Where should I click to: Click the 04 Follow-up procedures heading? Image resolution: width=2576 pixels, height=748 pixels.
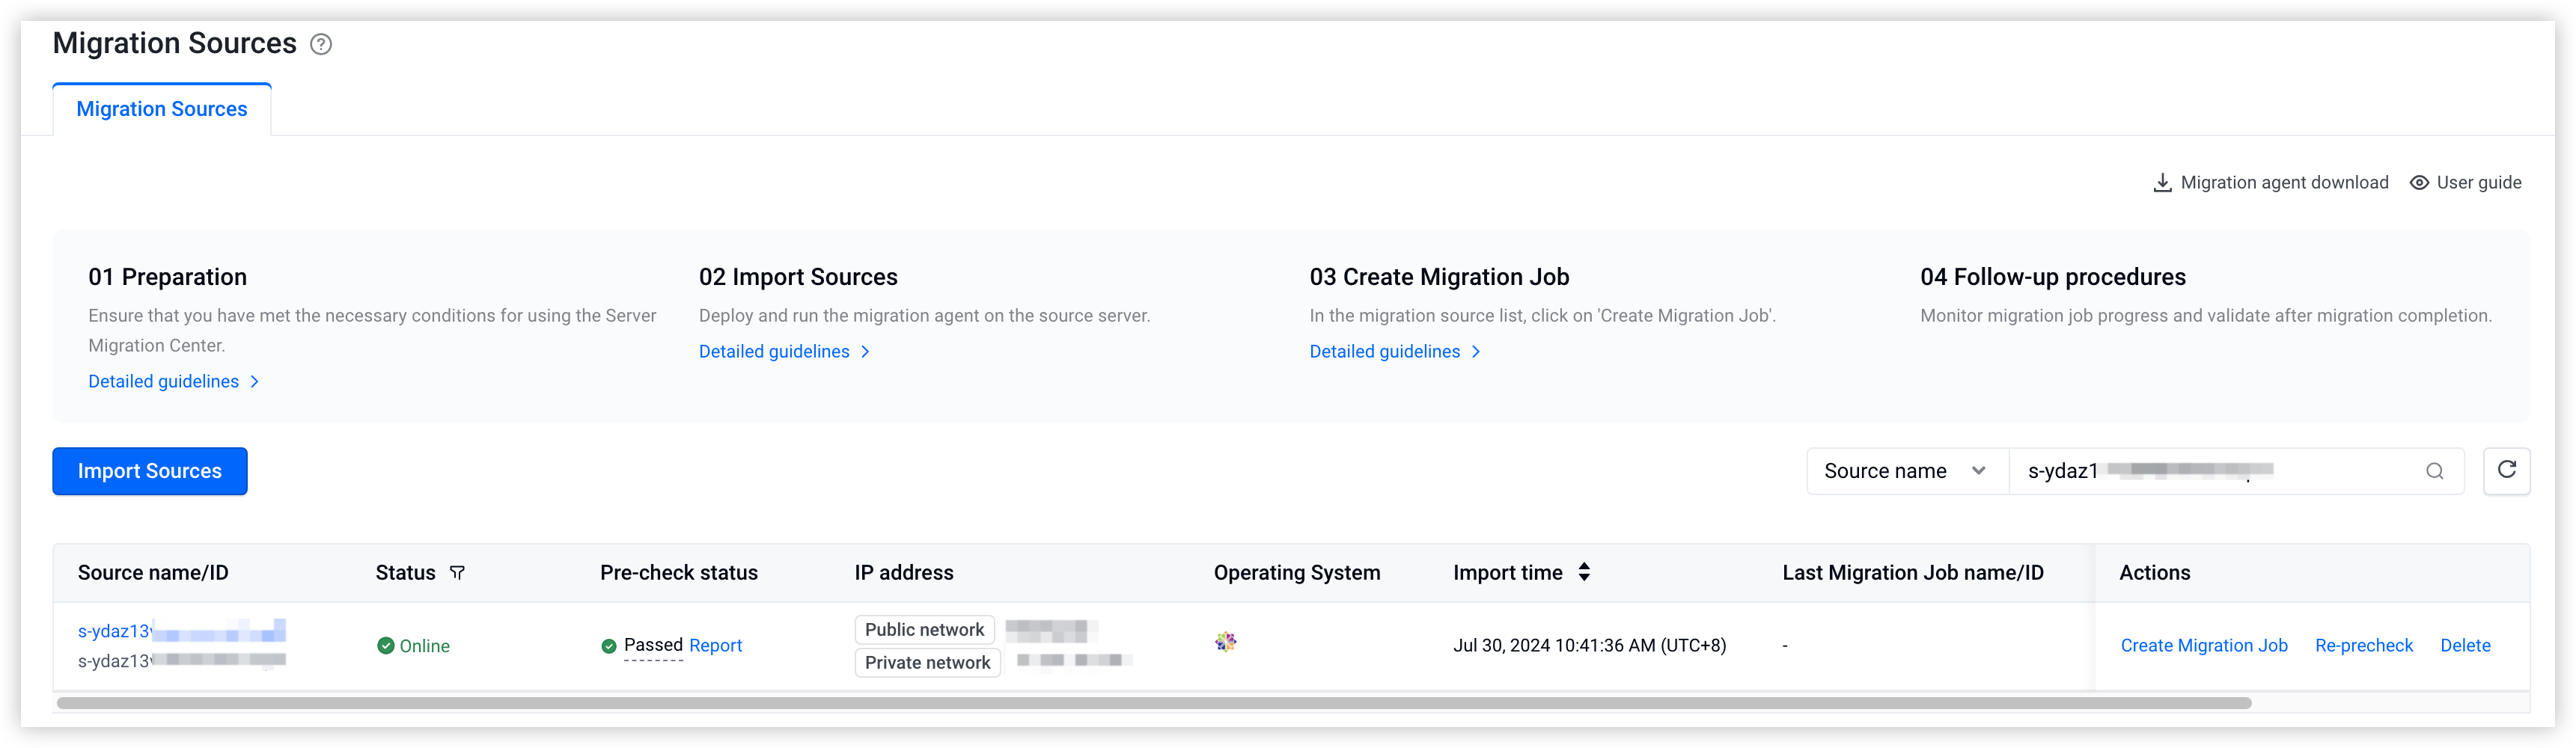pyautogui.click(x=2053, y=277)
